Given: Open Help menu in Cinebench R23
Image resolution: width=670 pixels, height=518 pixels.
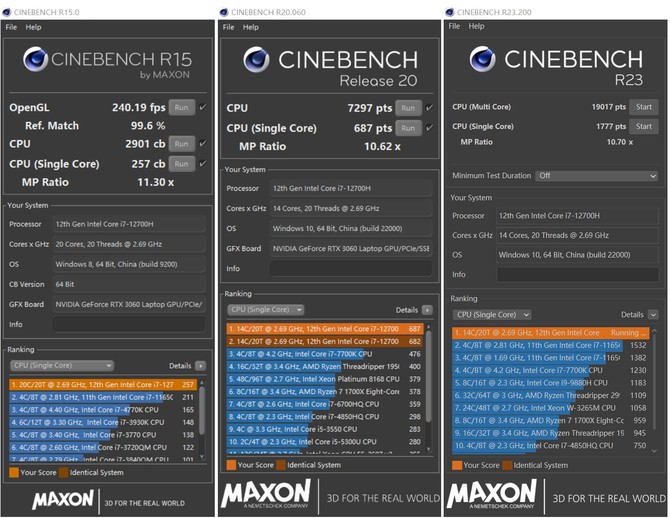Looking at the screenshot, I should click(476, 26).
